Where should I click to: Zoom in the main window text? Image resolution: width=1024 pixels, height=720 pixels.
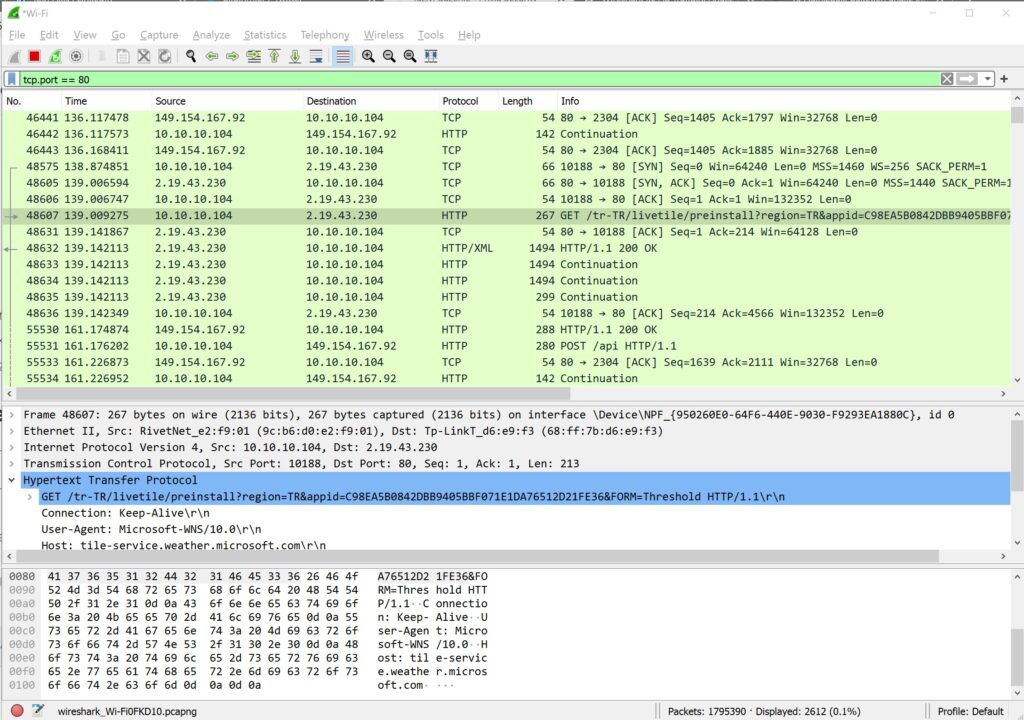point(368,57)
